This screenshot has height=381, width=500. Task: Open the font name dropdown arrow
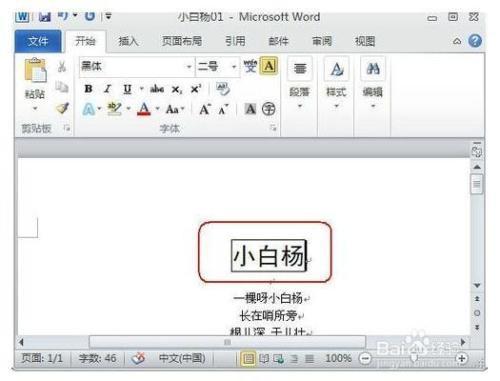tap(189, 67)
